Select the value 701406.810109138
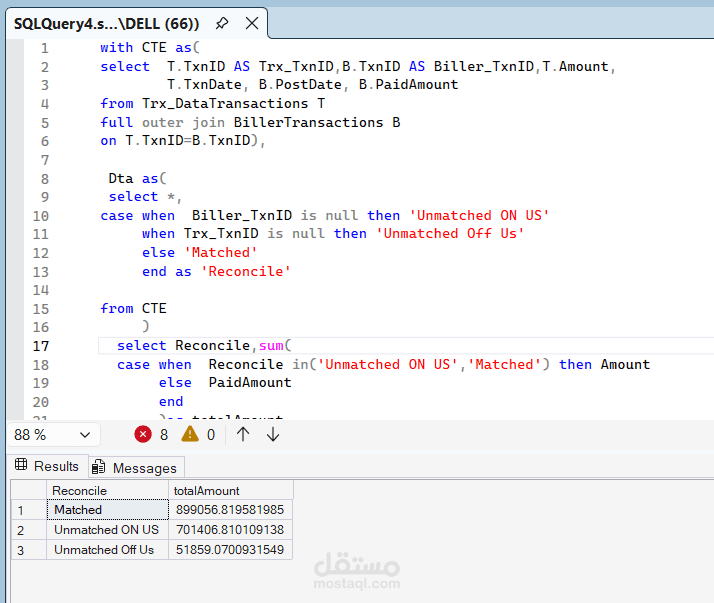 pyautogui.click(x=230, y=530)
